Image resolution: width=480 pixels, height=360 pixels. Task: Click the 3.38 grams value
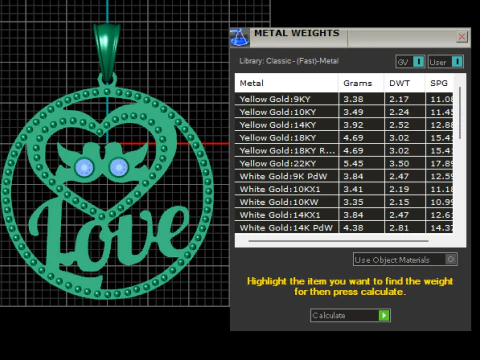pyautogui.click(x=353, y=99)
